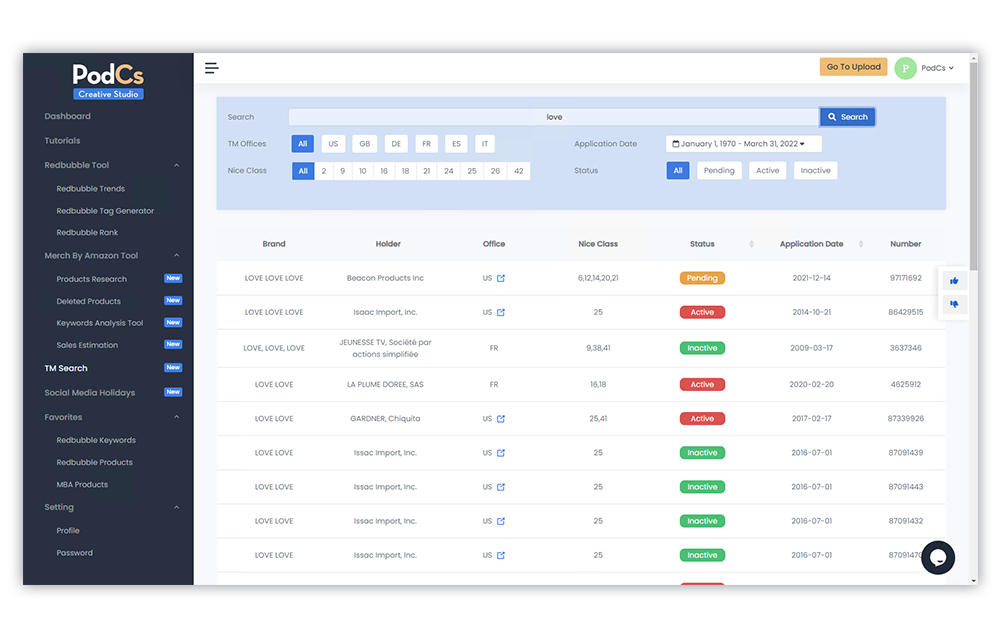Viewport: 1000px width, 638px height.
Task: Open the Application Date range picker
Action: 744,144
